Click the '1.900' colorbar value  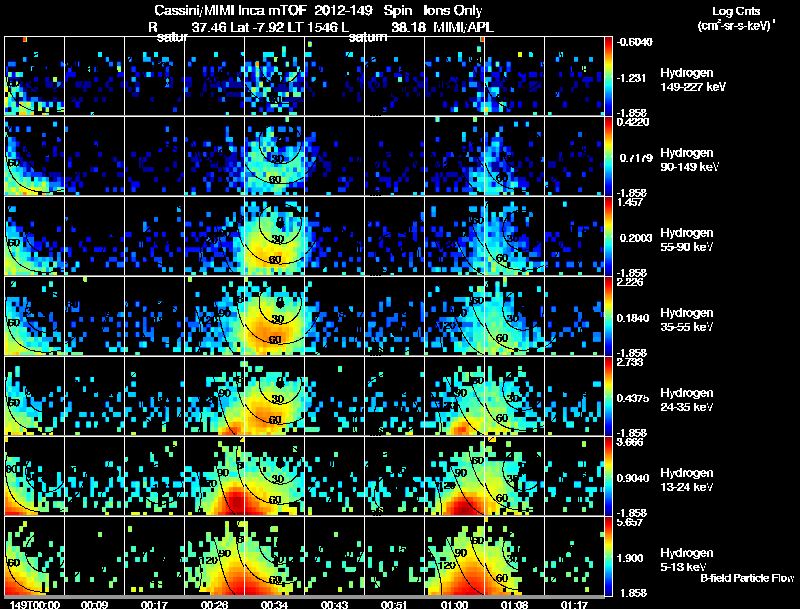click(x=630, y=558)
